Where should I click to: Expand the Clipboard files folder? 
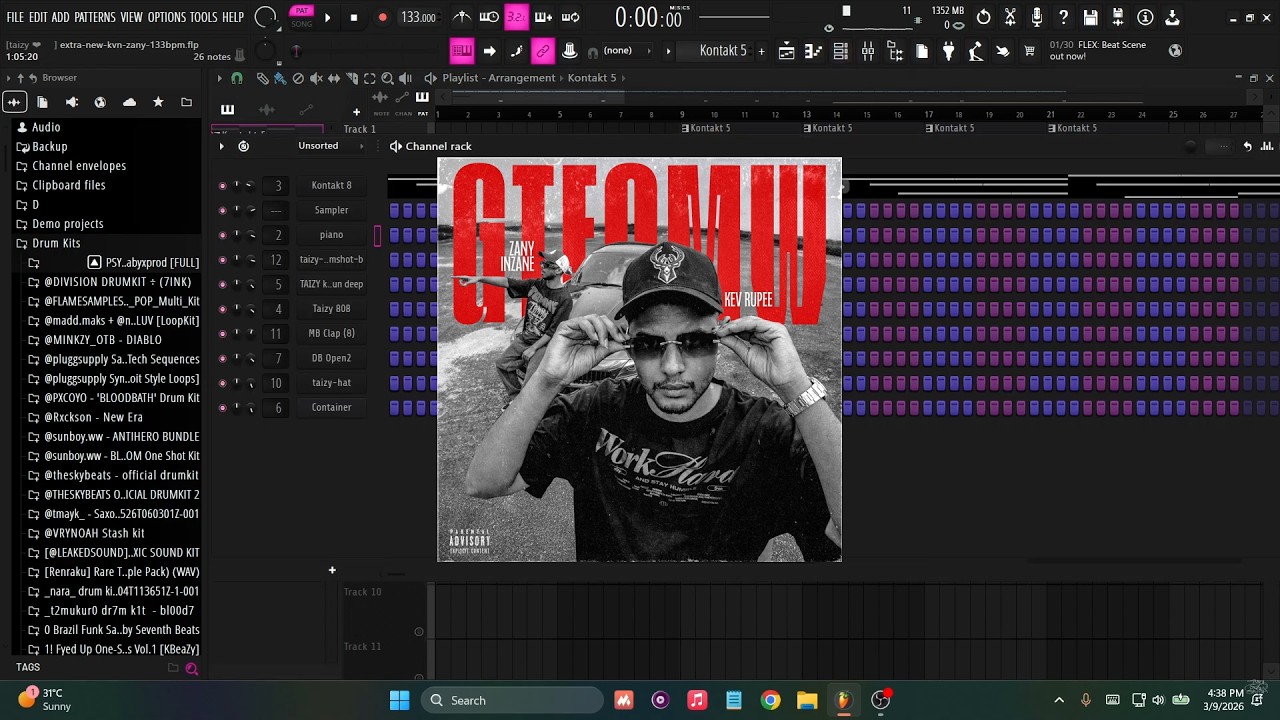(68, 185)
